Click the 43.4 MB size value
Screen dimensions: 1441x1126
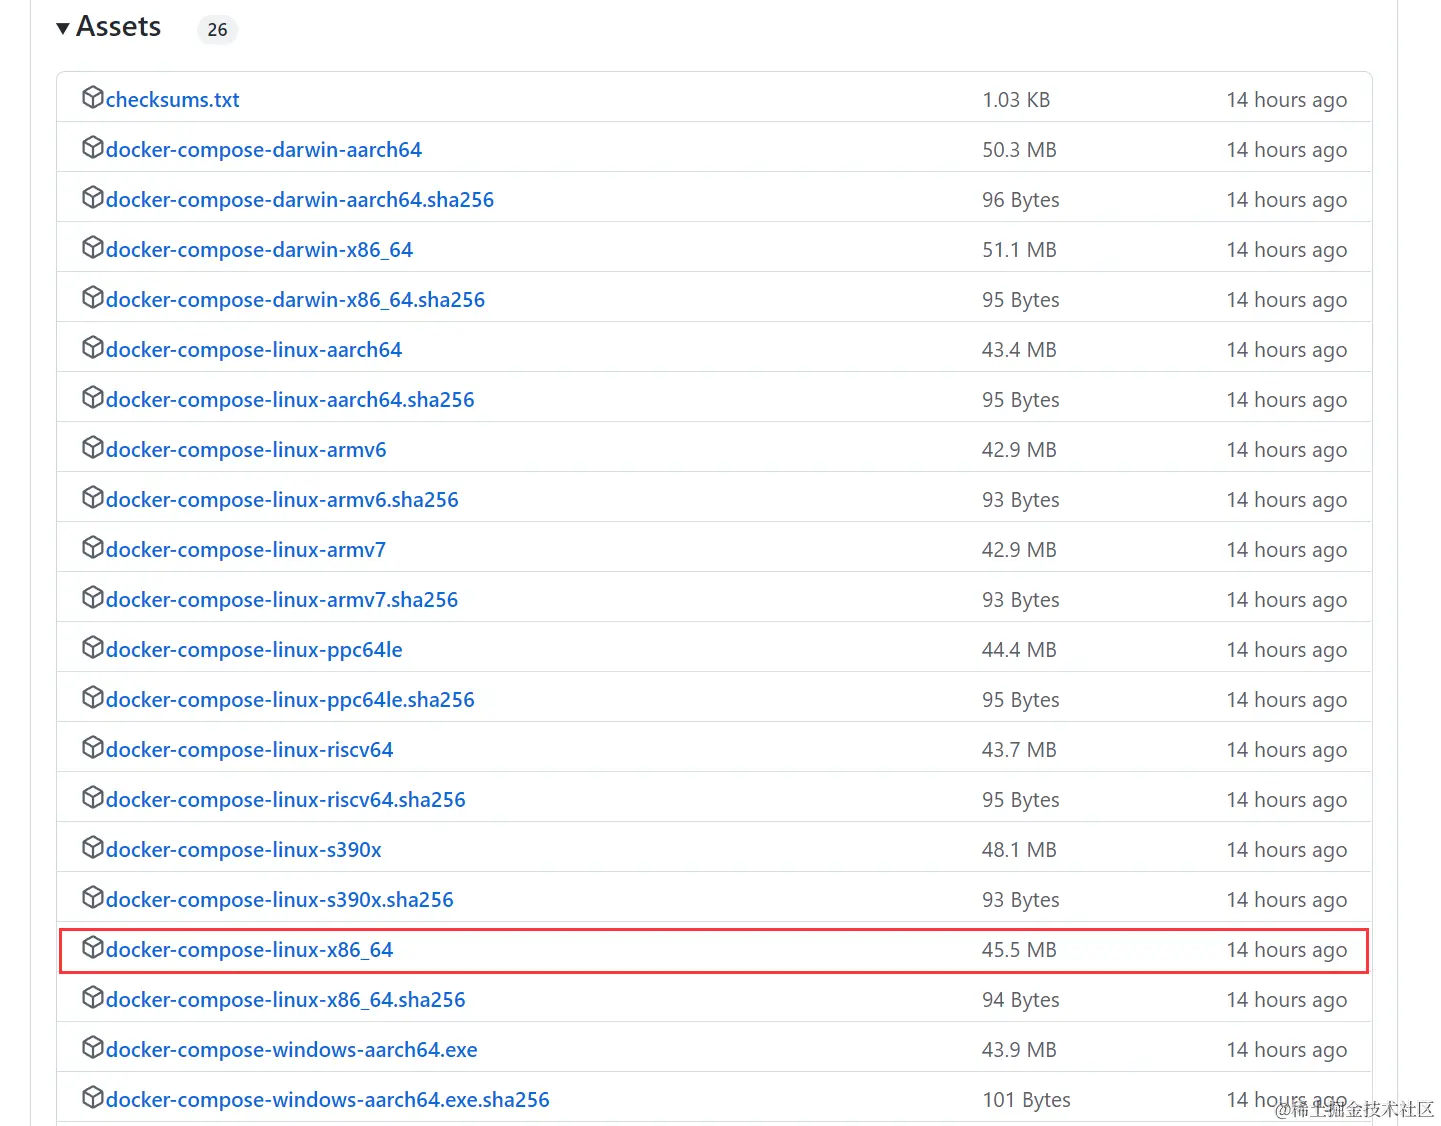[1019, 350]
